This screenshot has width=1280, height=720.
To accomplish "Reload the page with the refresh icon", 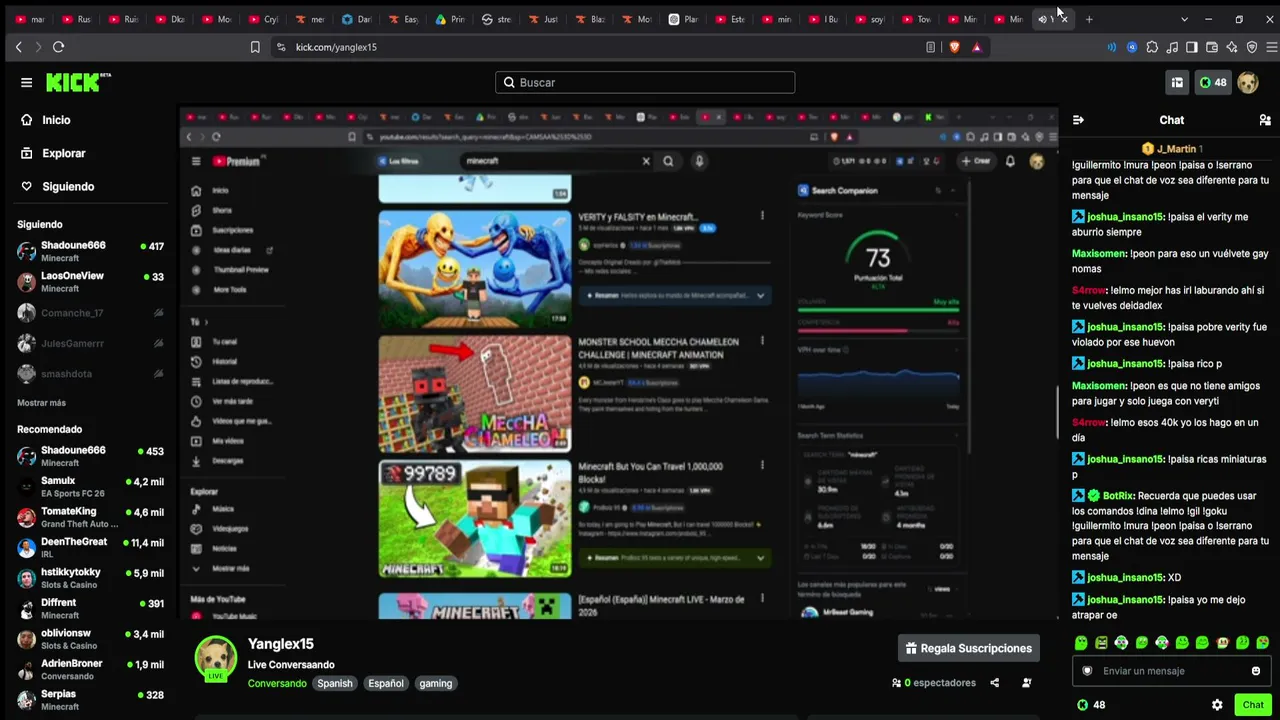I will pos(58,47).
